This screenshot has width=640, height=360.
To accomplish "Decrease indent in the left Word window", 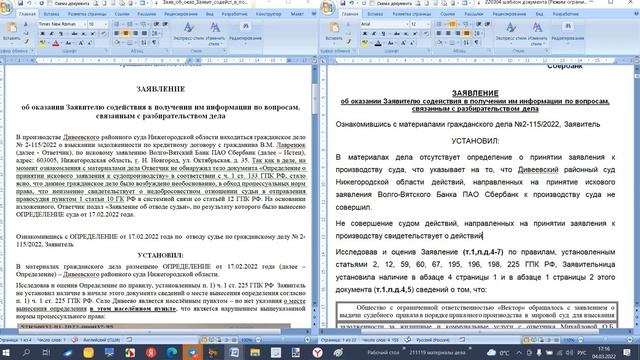I will (x=156, y=24).
